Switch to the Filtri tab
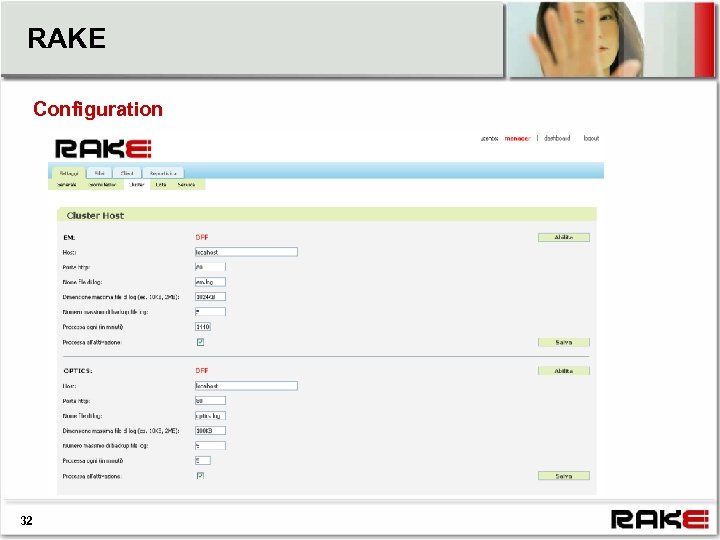The width and height of the screenshot is (720, 540). pos(100,173)
